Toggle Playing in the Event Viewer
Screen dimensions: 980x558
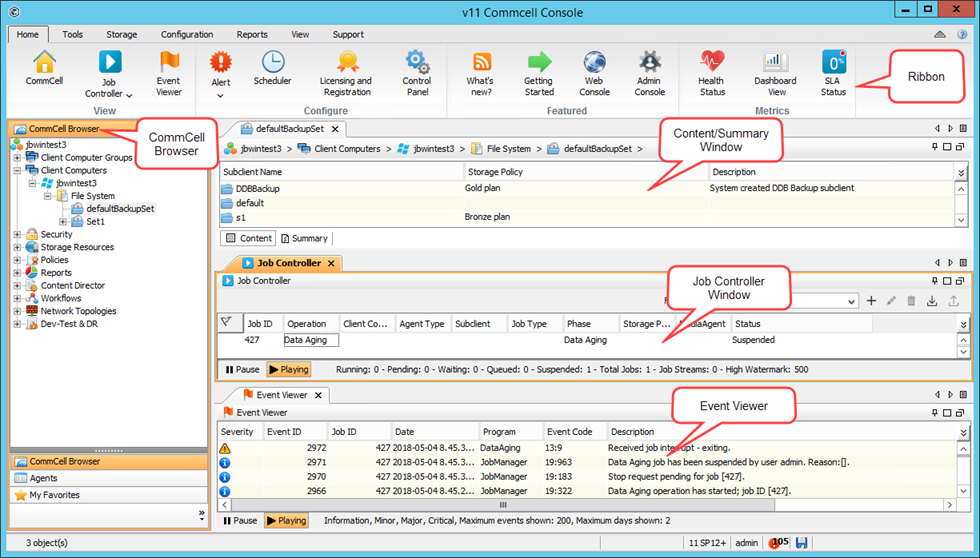tap(286, 521)
